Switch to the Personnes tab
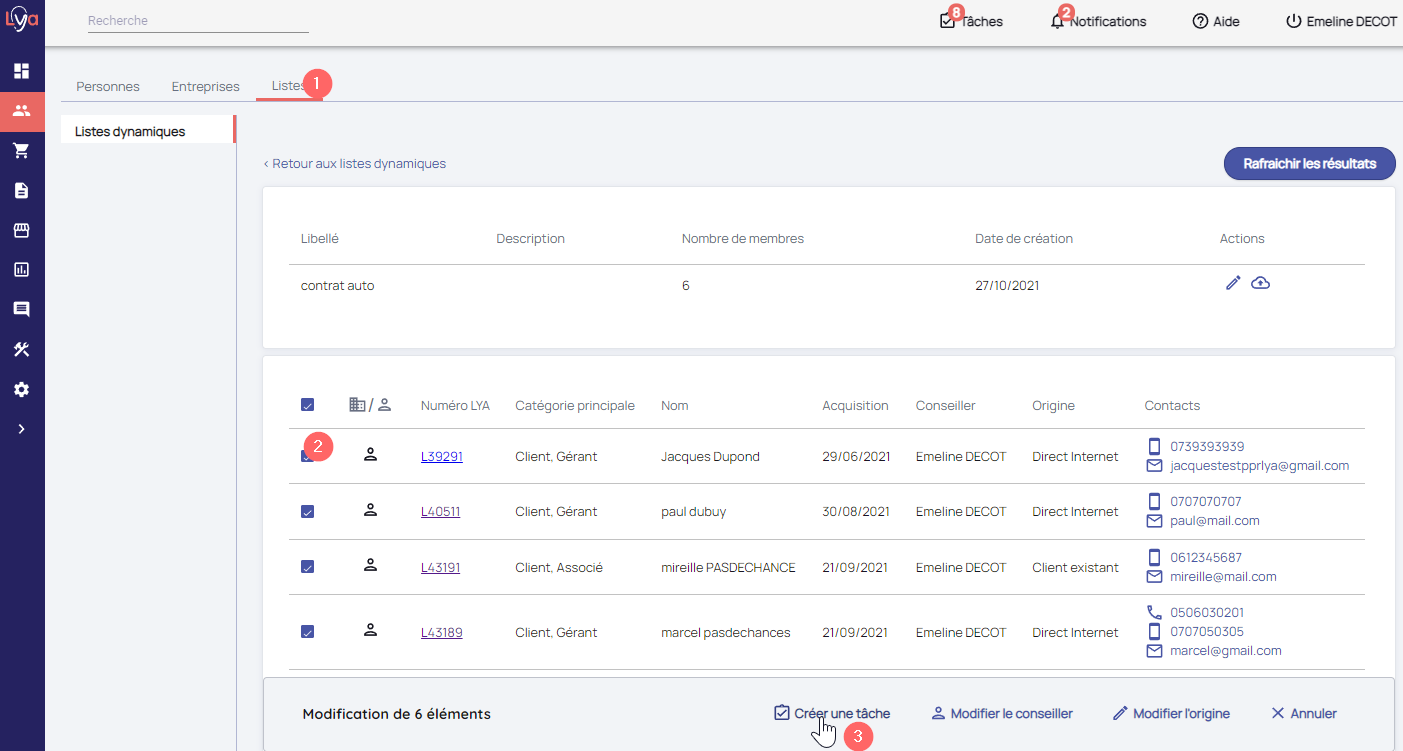The width and height of the screenshot is (1403, 751). tap(108, 86)
